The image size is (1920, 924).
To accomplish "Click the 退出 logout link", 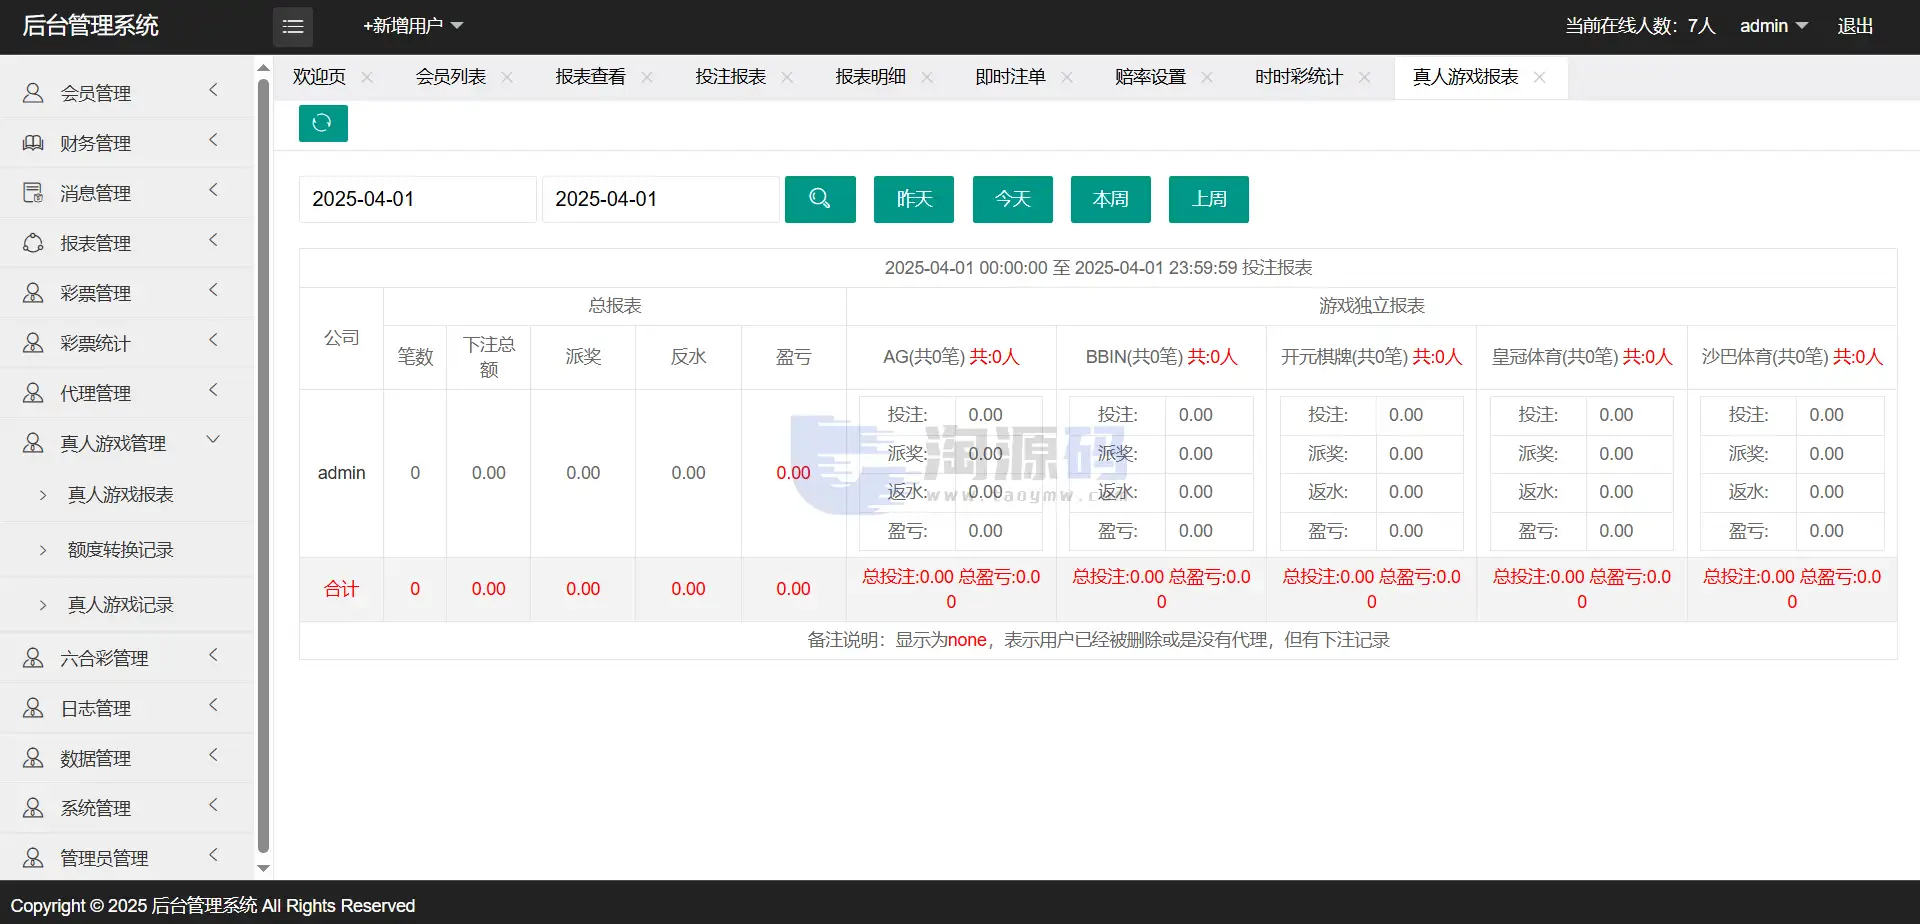I will 1855,26.
